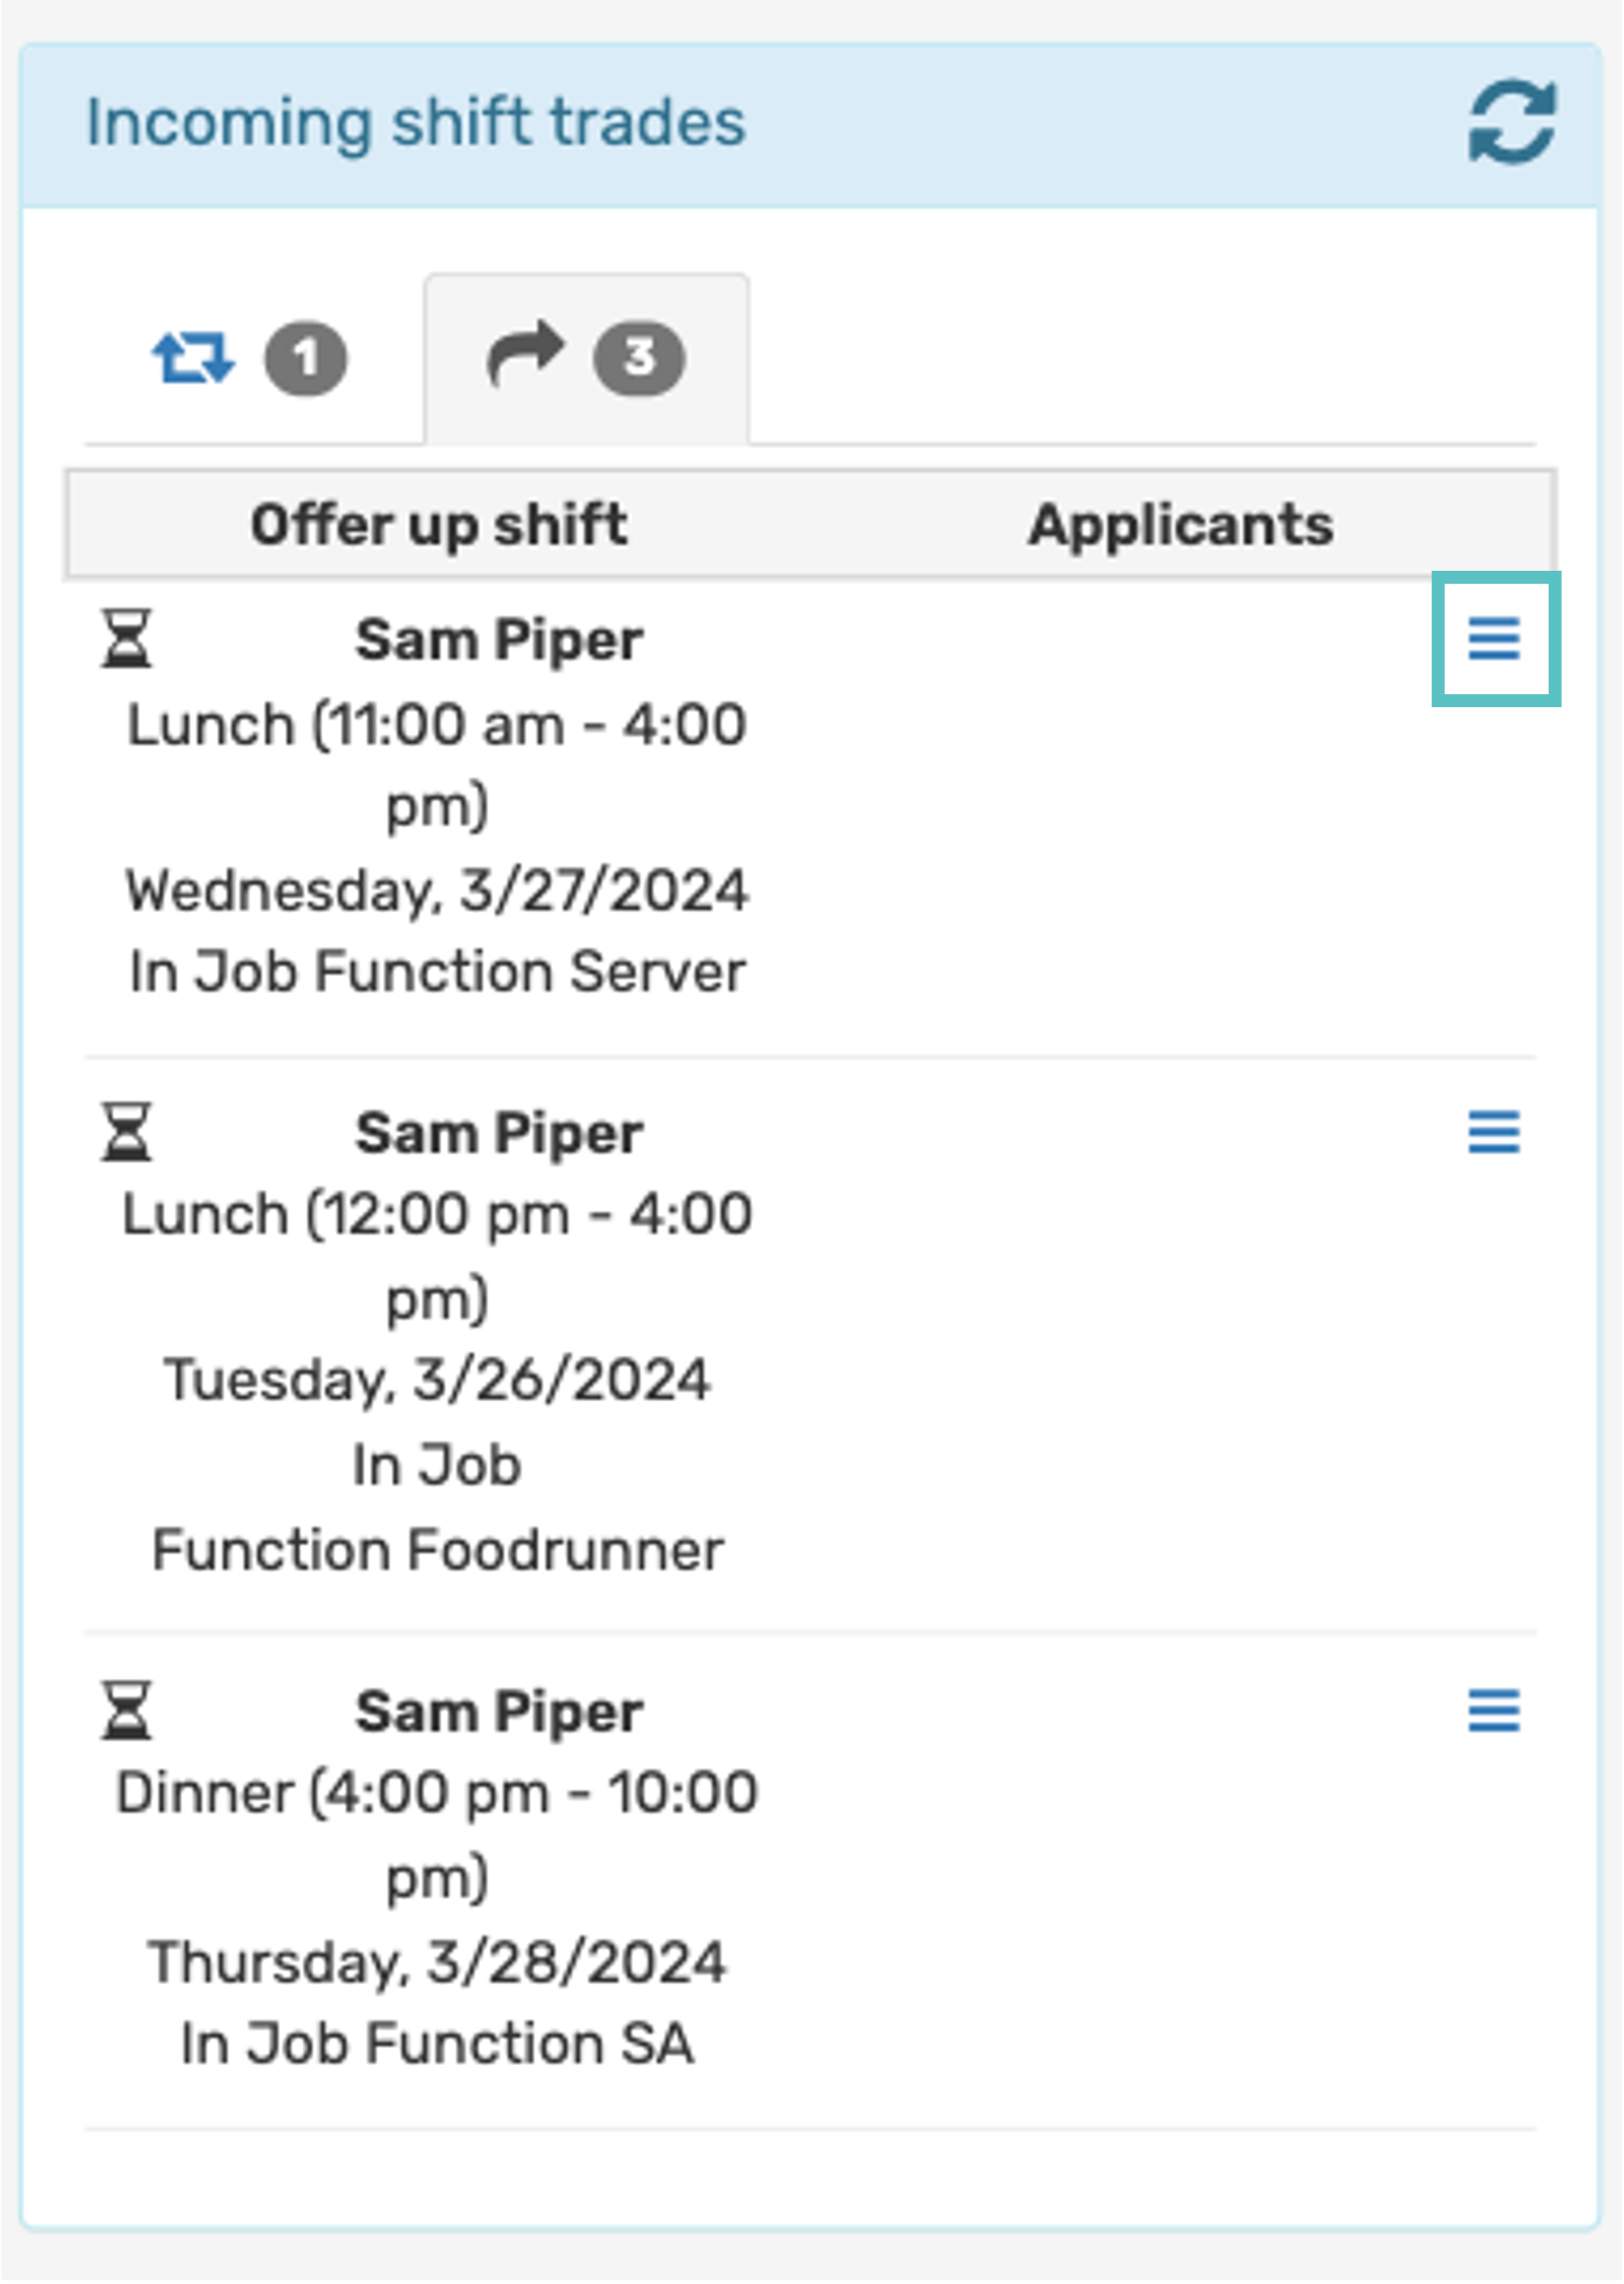
Task: Click the forward arrow offer icon
Action: pos(525,354)
